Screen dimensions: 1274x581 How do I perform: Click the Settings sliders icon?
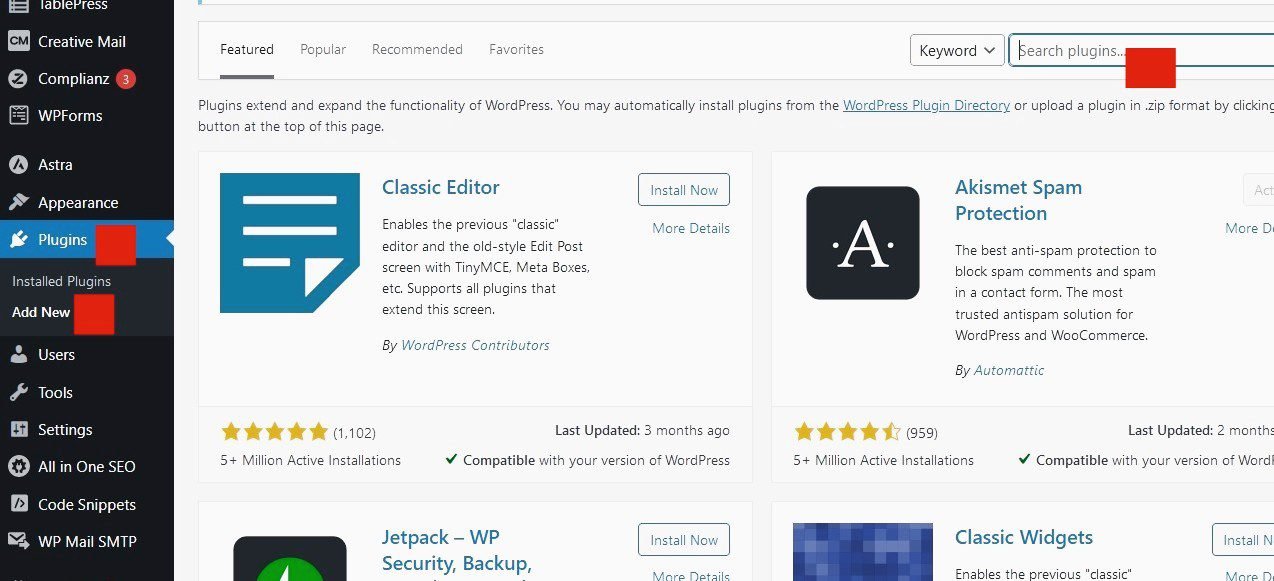coord(18,430)
